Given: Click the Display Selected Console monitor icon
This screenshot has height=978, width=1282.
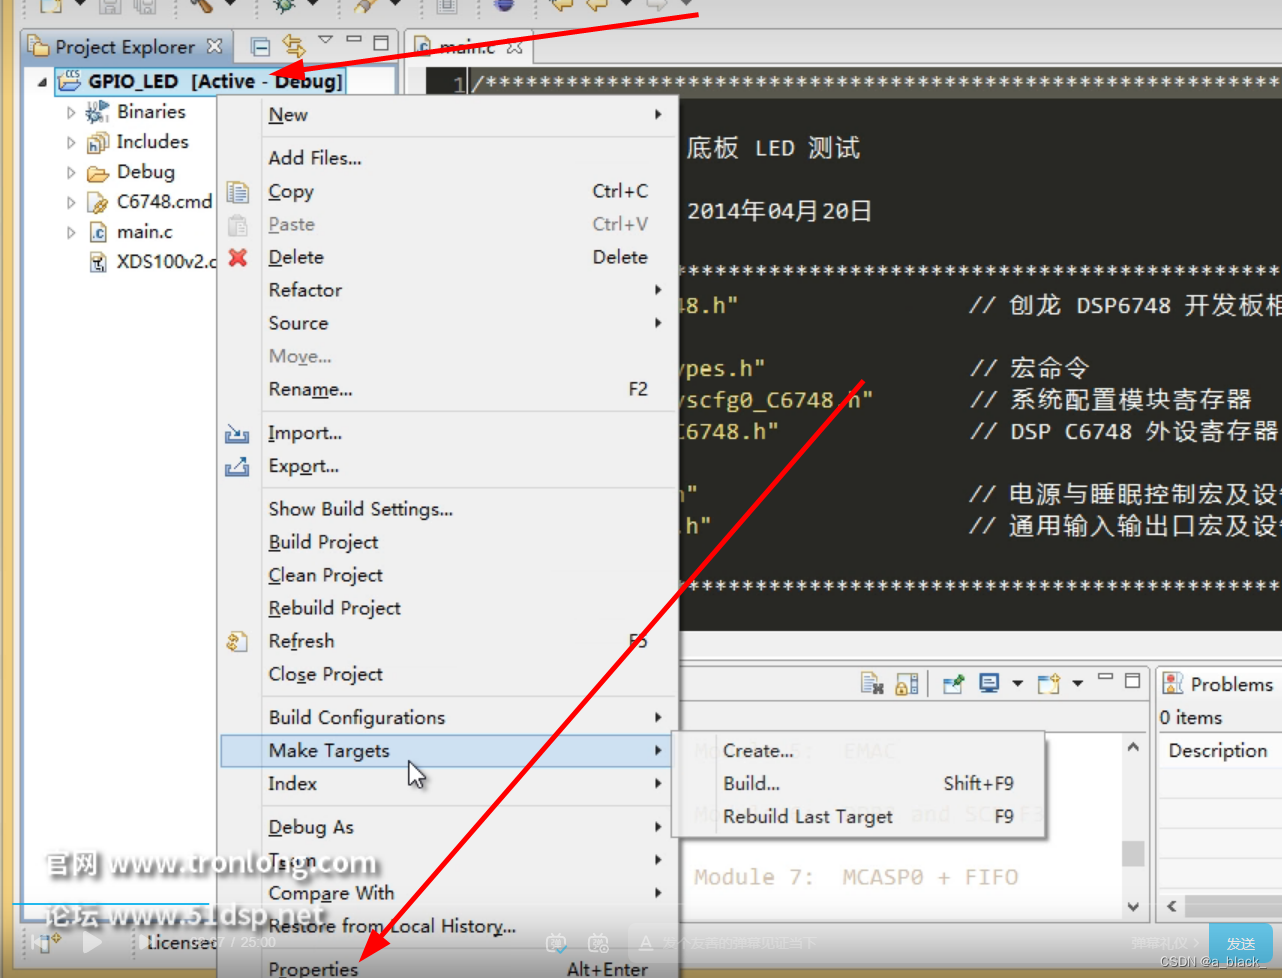Looking at the screenshot, I should 989,684.
